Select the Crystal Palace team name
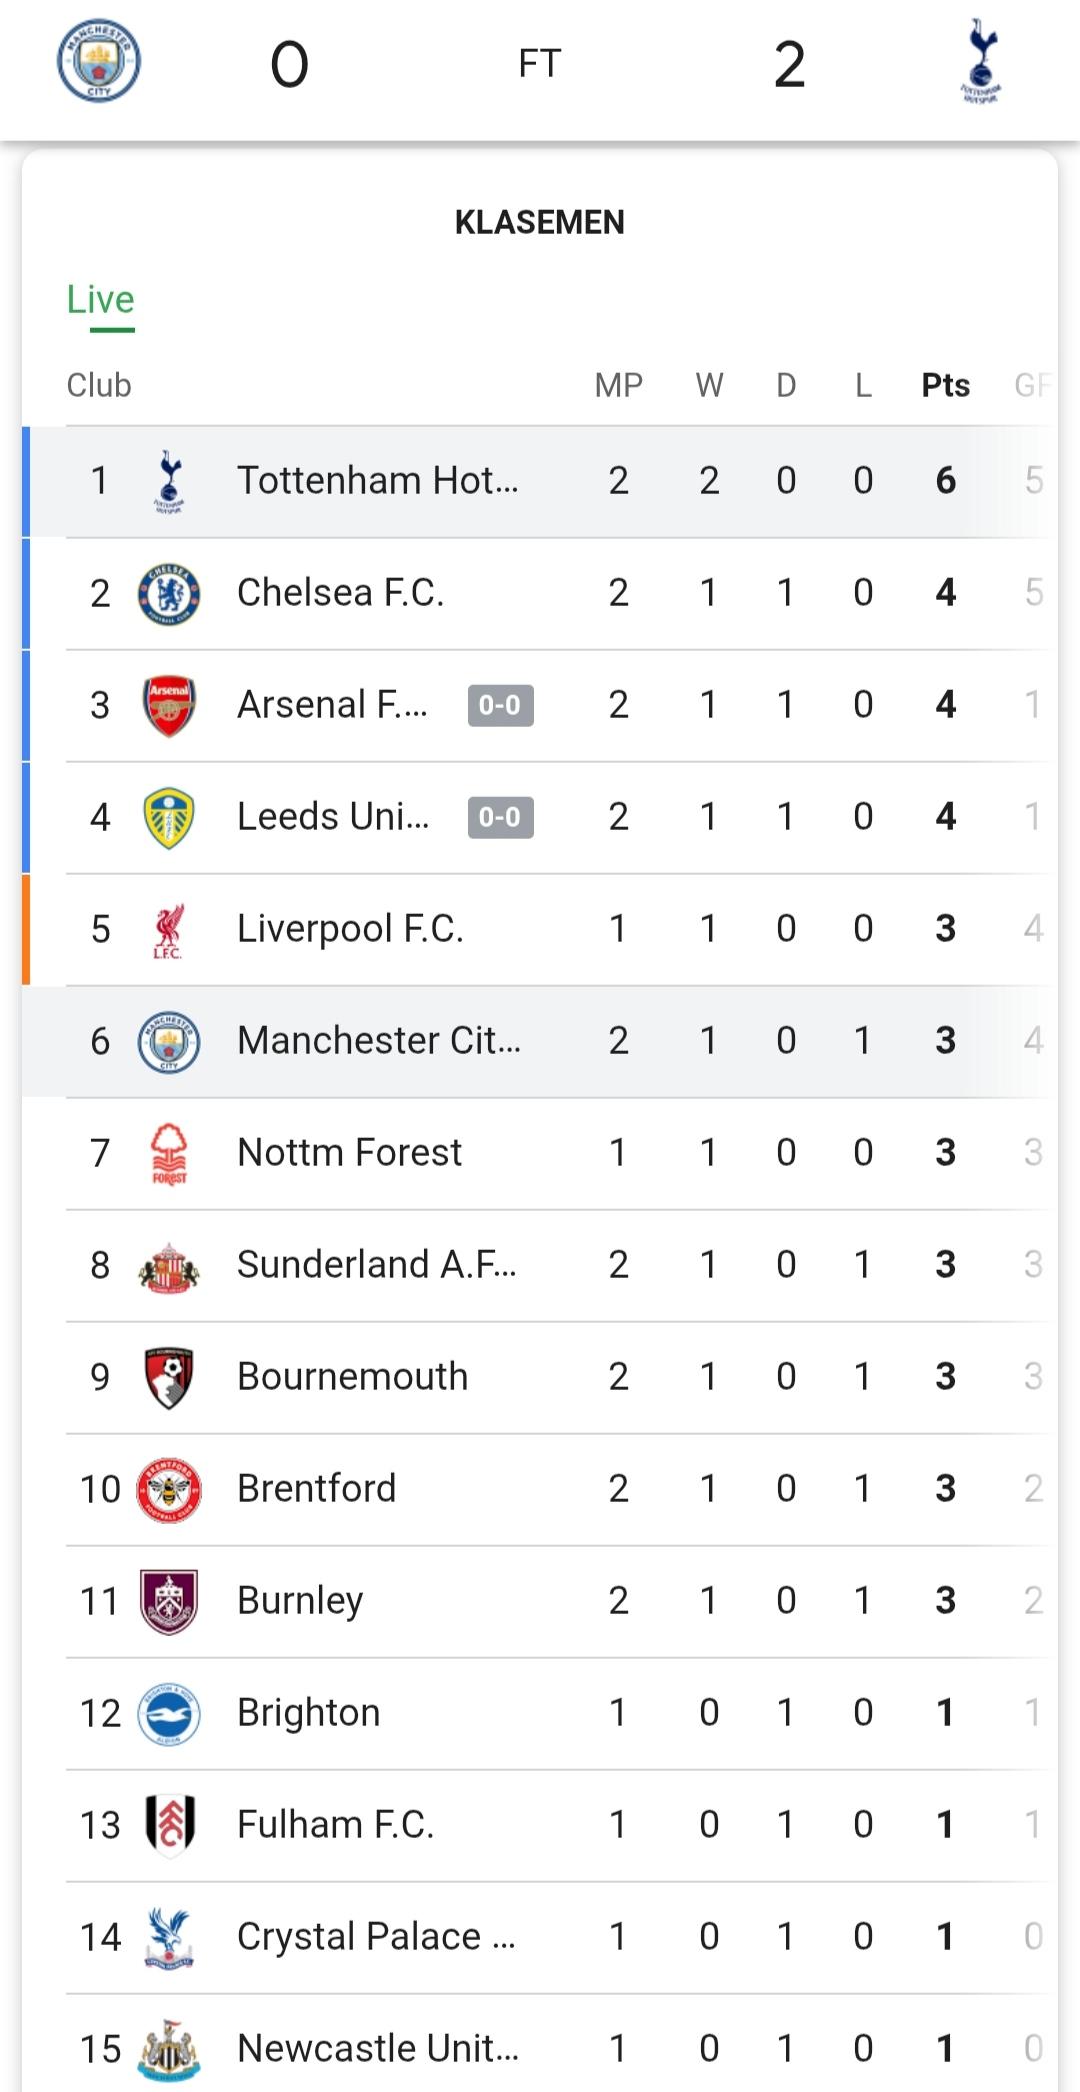The width and height of the screenshot is (1080, 2092). click(x=376, y=1937)
